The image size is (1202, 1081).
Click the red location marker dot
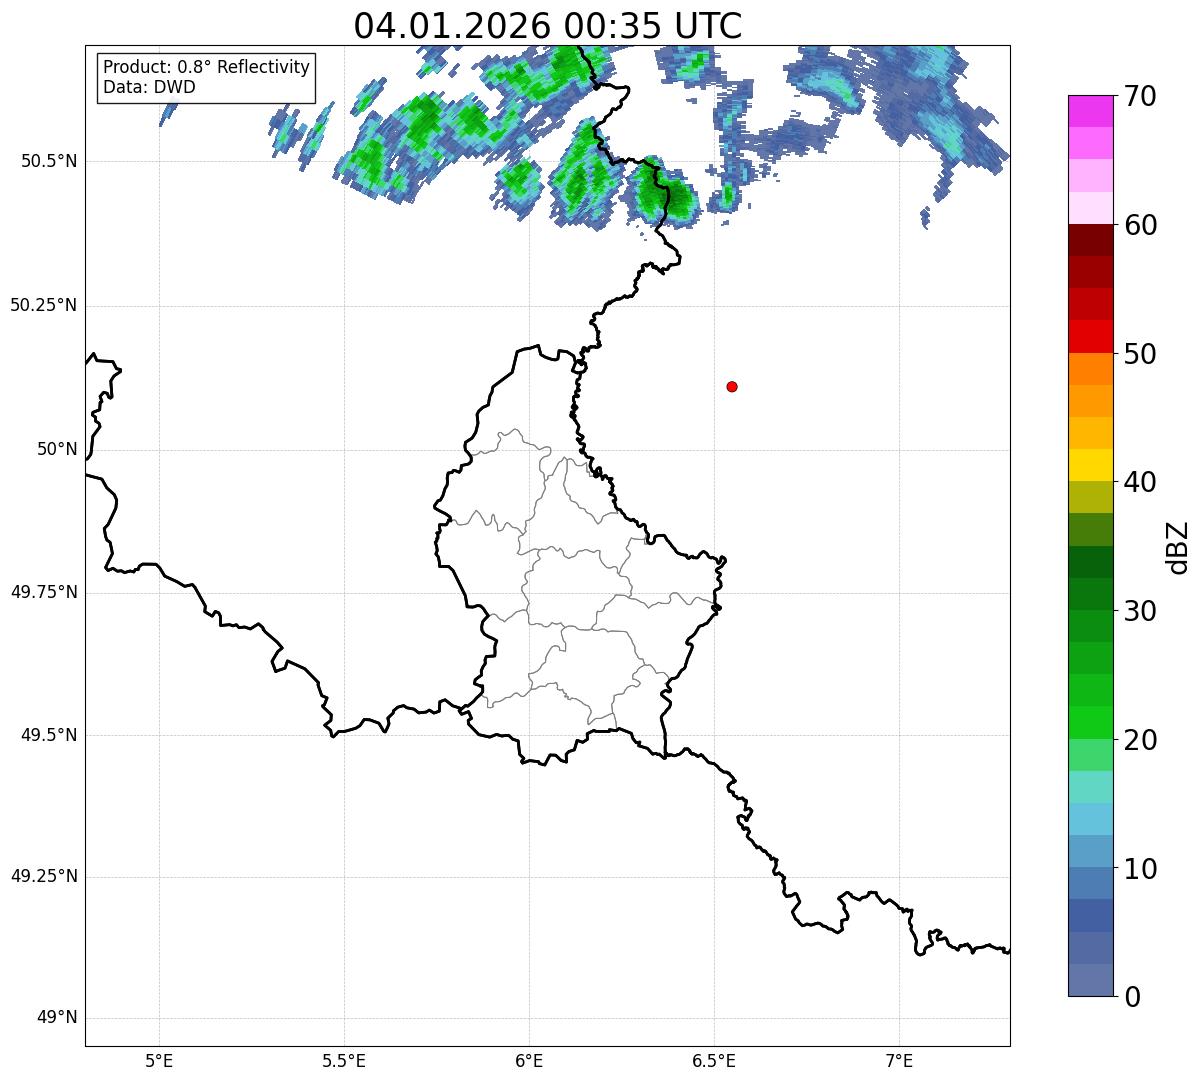[x=732, y=386]
